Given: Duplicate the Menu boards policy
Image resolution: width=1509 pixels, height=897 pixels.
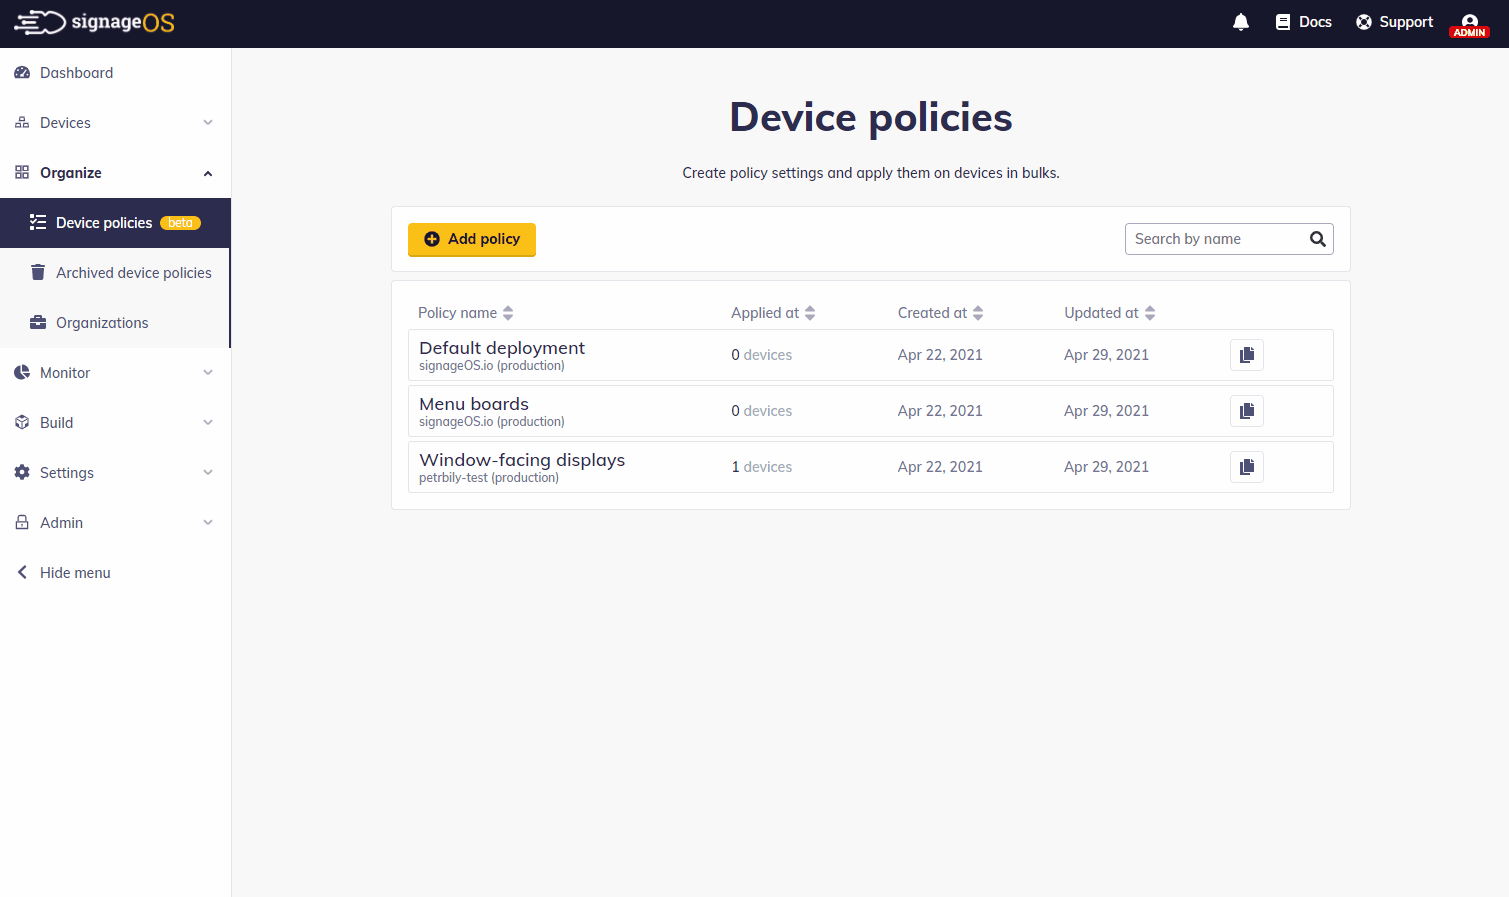Looking at the screenshot, I should pos(1246,410).
